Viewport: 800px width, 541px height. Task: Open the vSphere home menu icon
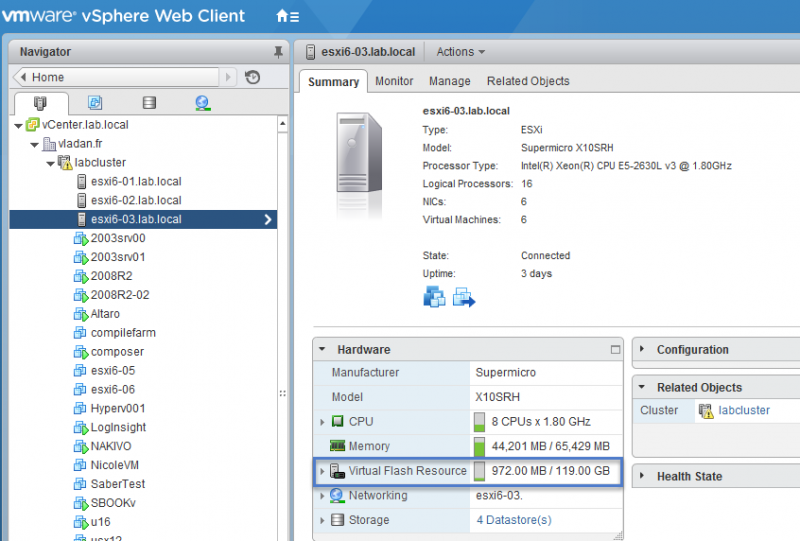pos(287,16)
